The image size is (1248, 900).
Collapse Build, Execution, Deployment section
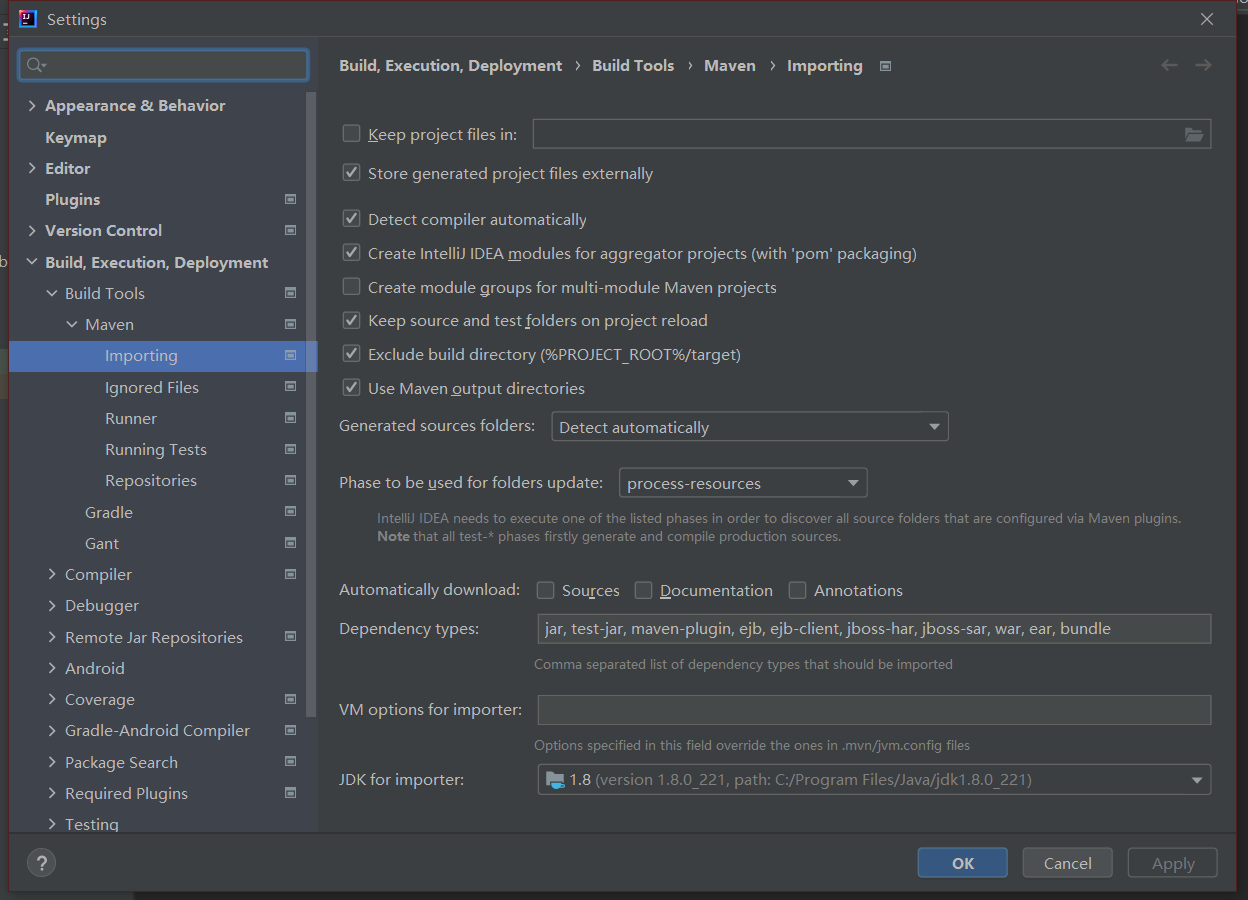coord(32,262)
